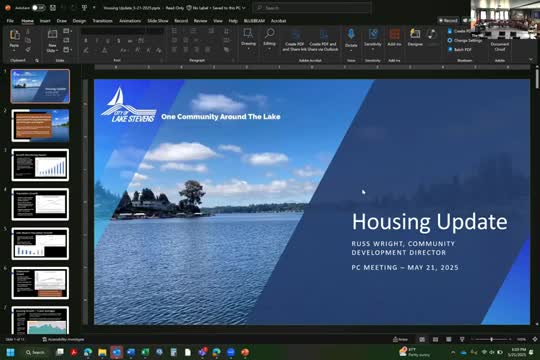540x360 pixels.
Task: Switch to Slide Sorter view icon
Action: click(x=435, y=340)
